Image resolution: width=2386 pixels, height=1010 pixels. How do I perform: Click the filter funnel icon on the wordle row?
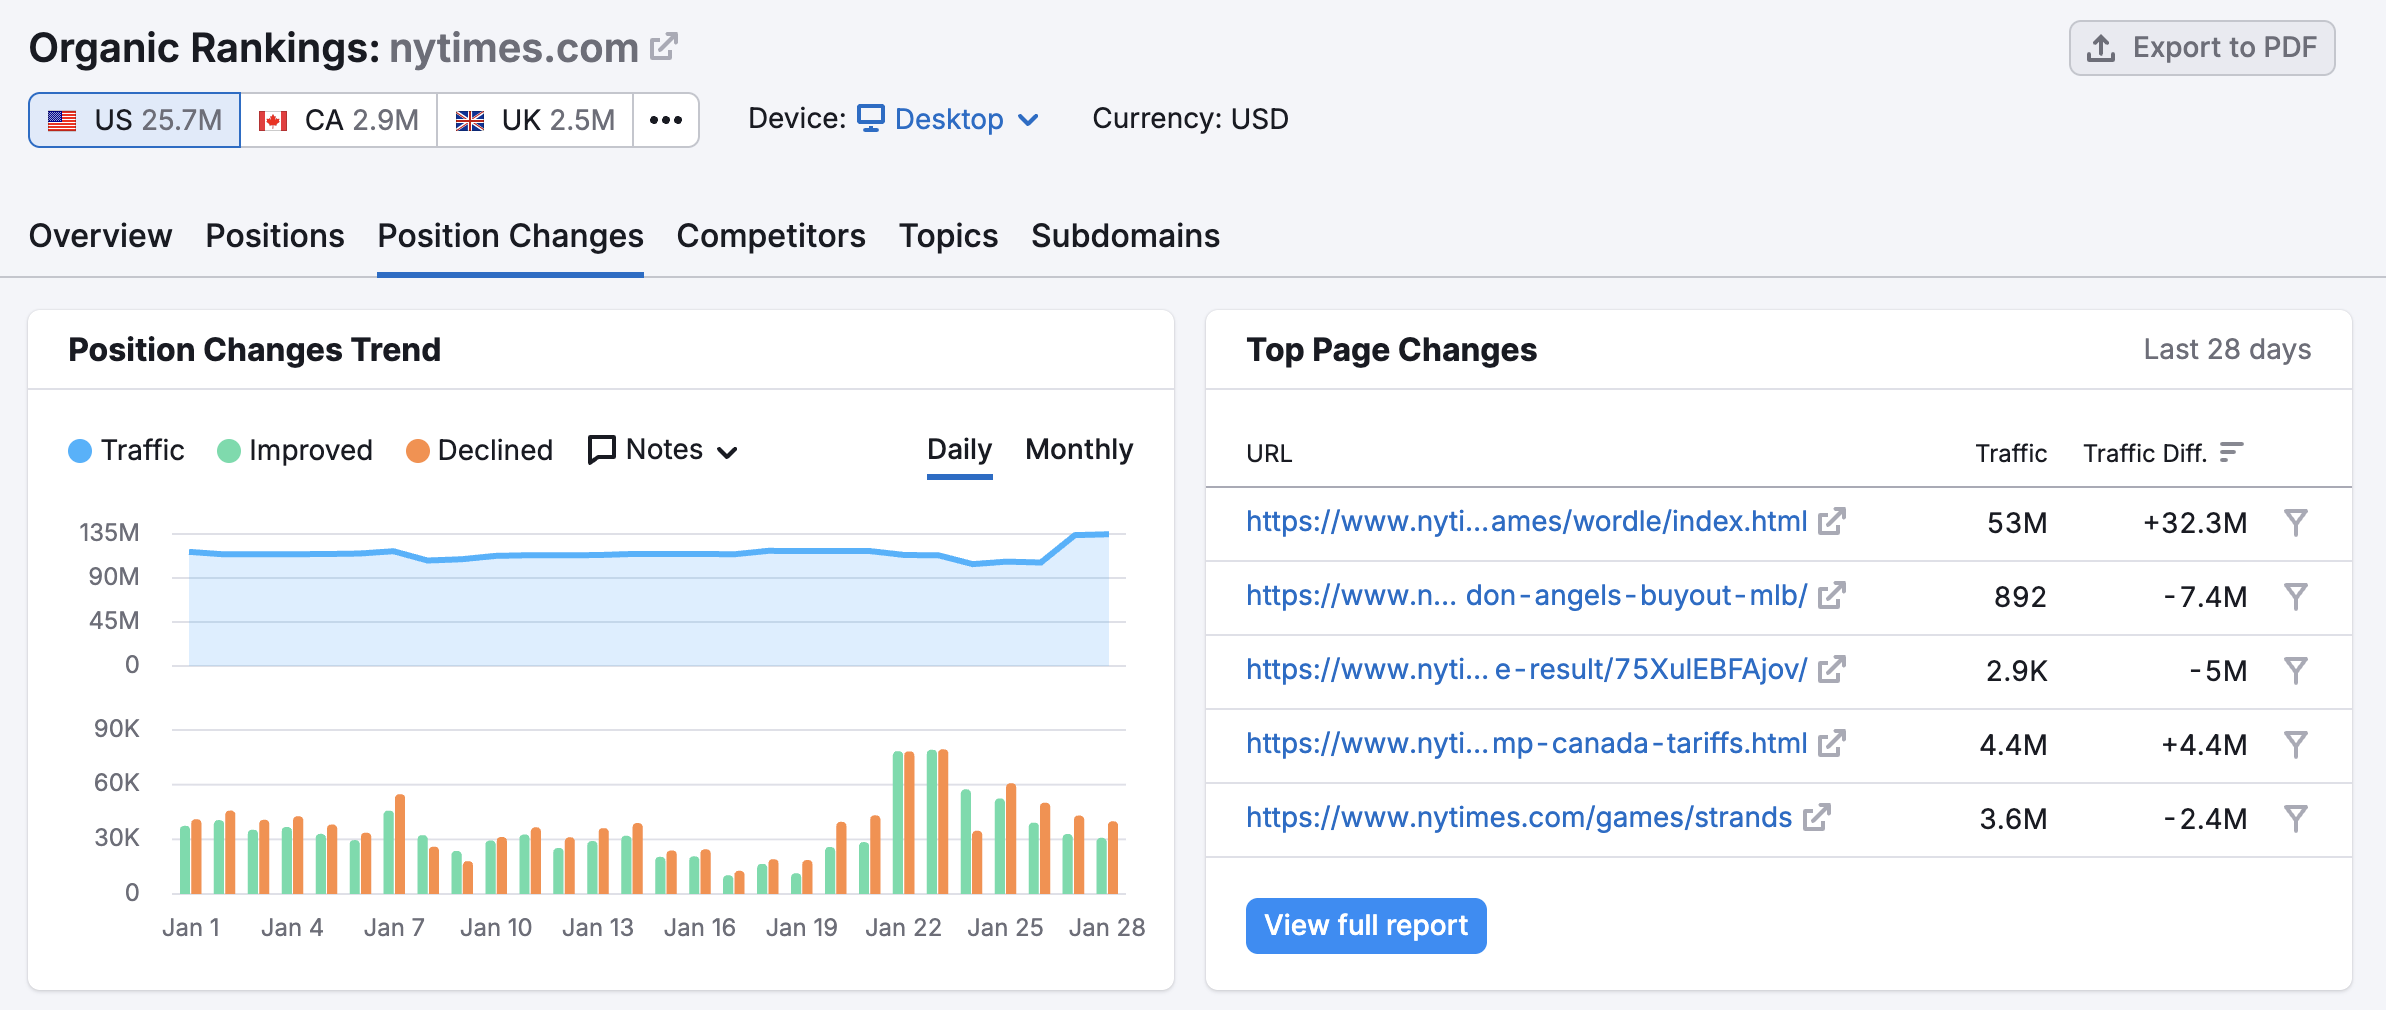coord(2297,522)
